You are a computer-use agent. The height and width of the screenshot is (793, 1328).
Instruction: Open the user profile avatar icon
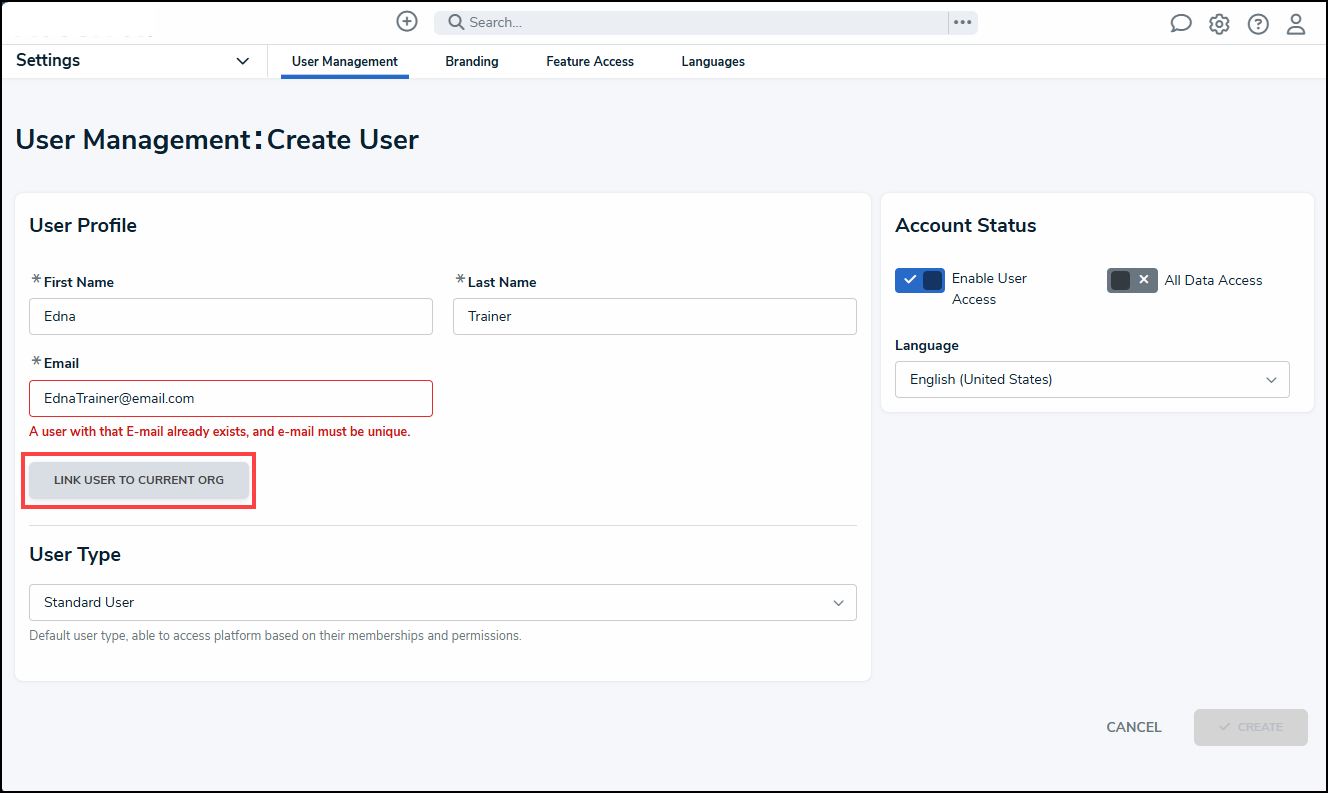1296,22
